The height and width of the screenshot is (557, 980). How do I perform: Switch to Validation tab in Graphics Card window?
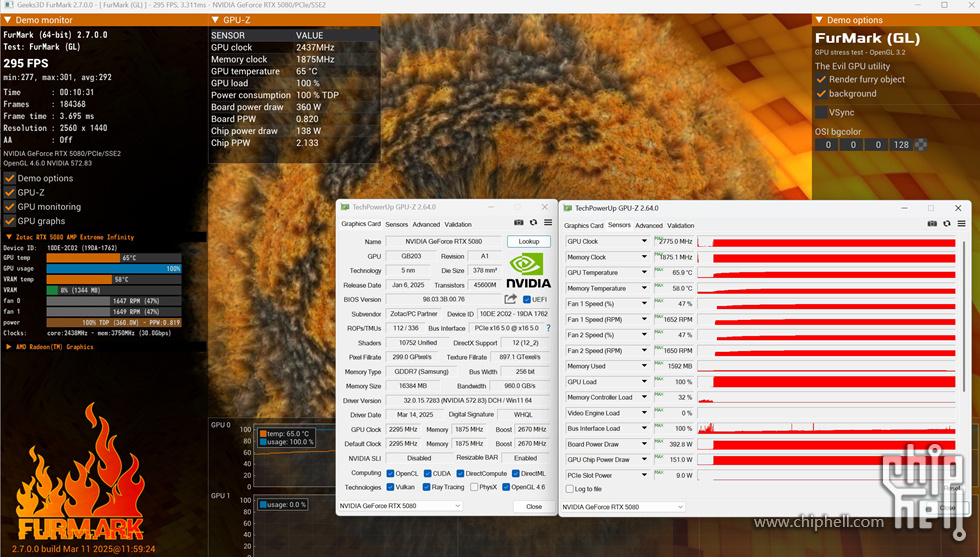[x=458, y=224]
